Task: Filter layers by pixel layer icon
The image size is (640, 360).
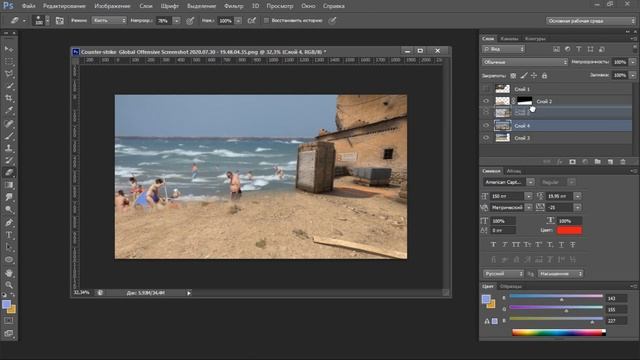Action: 556,49
